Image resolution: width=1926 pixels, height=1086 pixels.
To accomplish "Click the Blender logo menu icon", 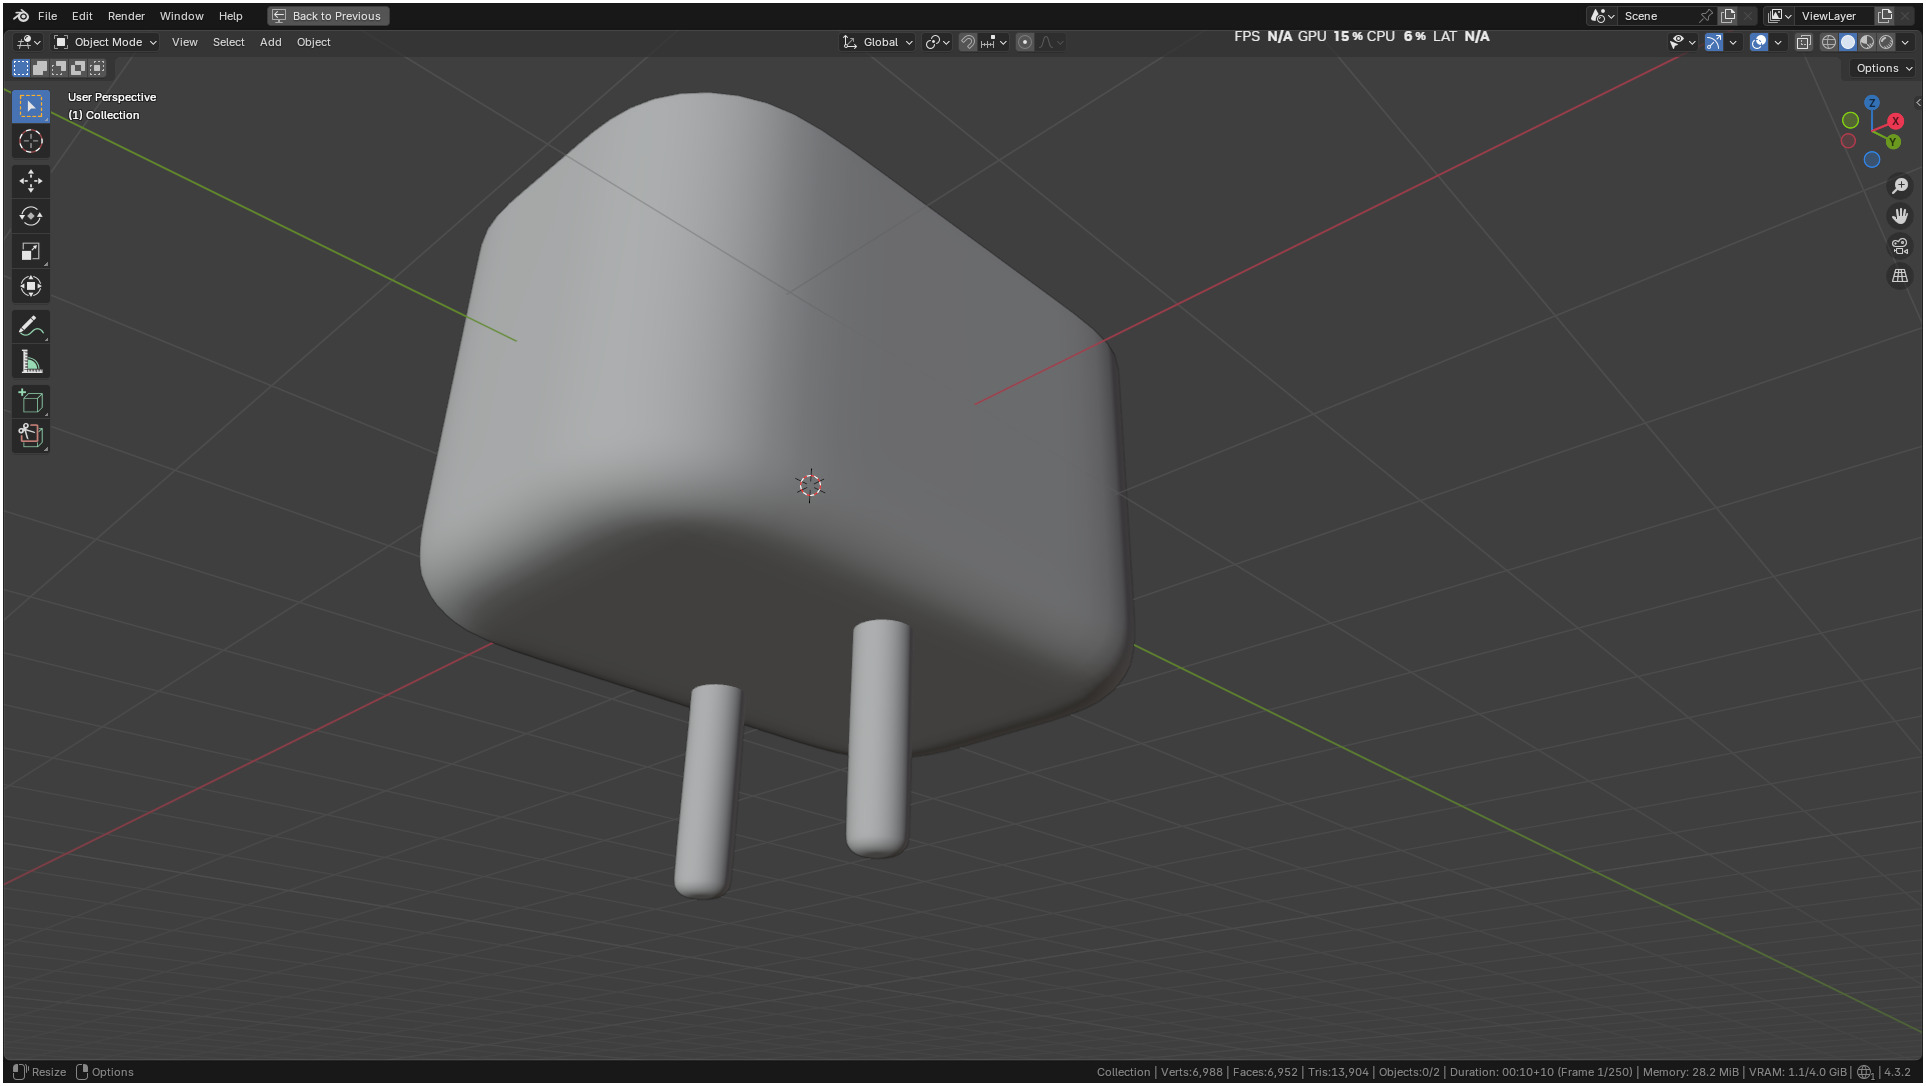I will pos(21,16).
